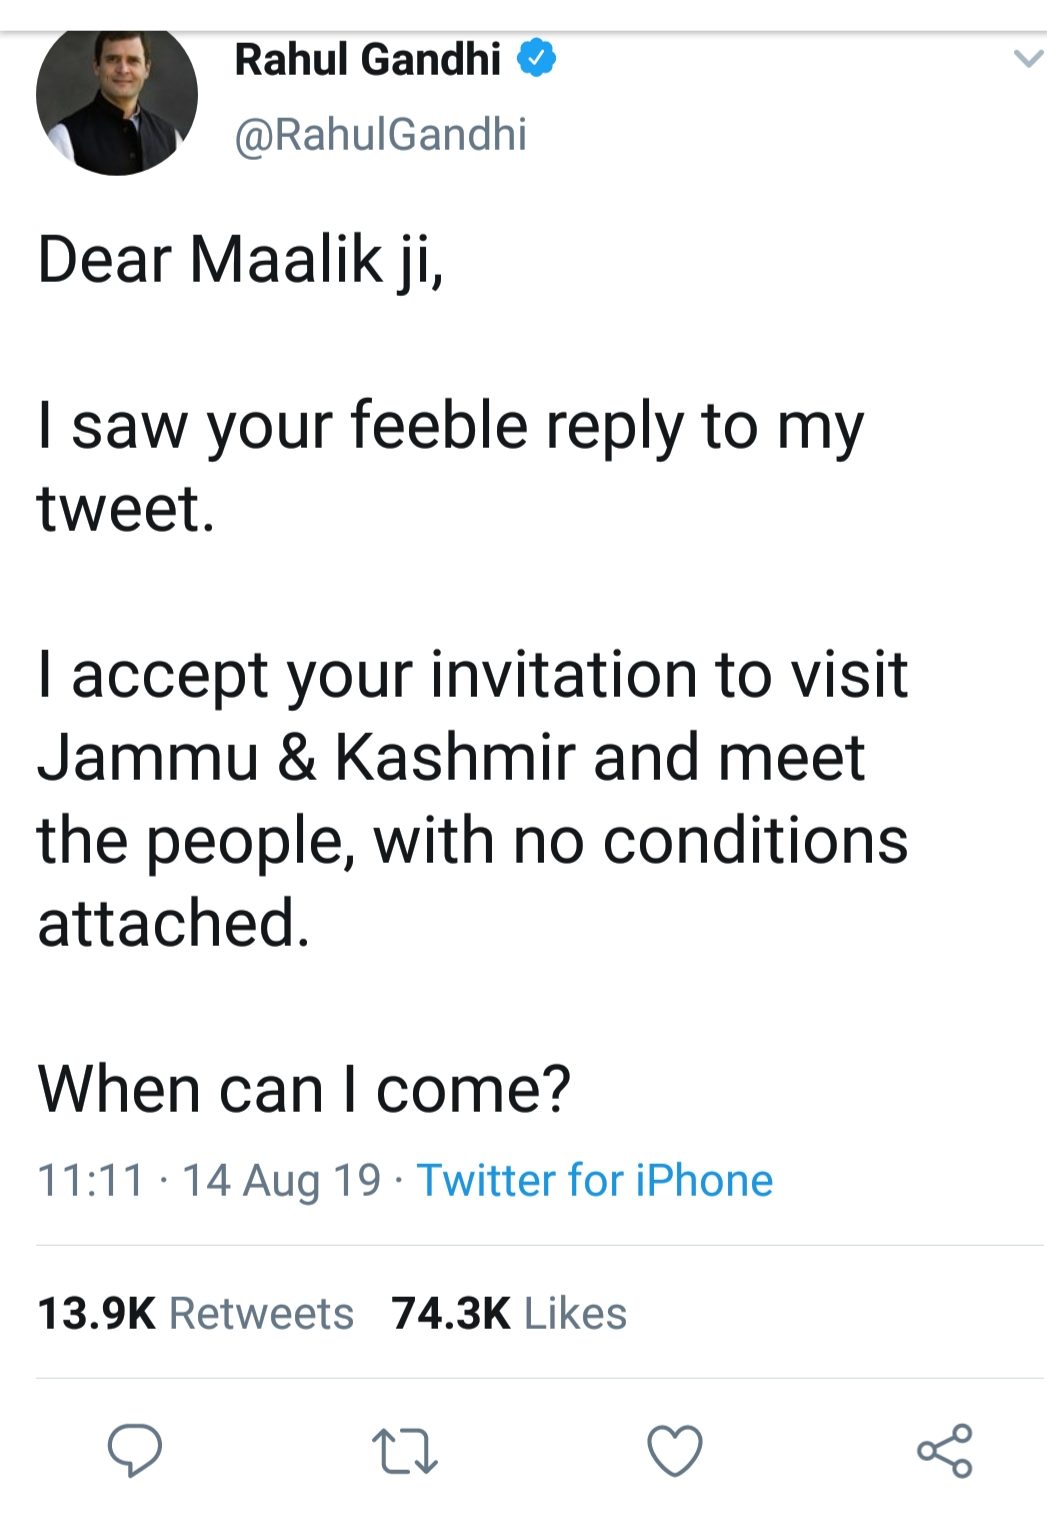The width and height of the screenshot is (1047, 1518).
Task: Click the word 'attached.' in the tweet
Action: pyautogui.click(x=173, y=922)
